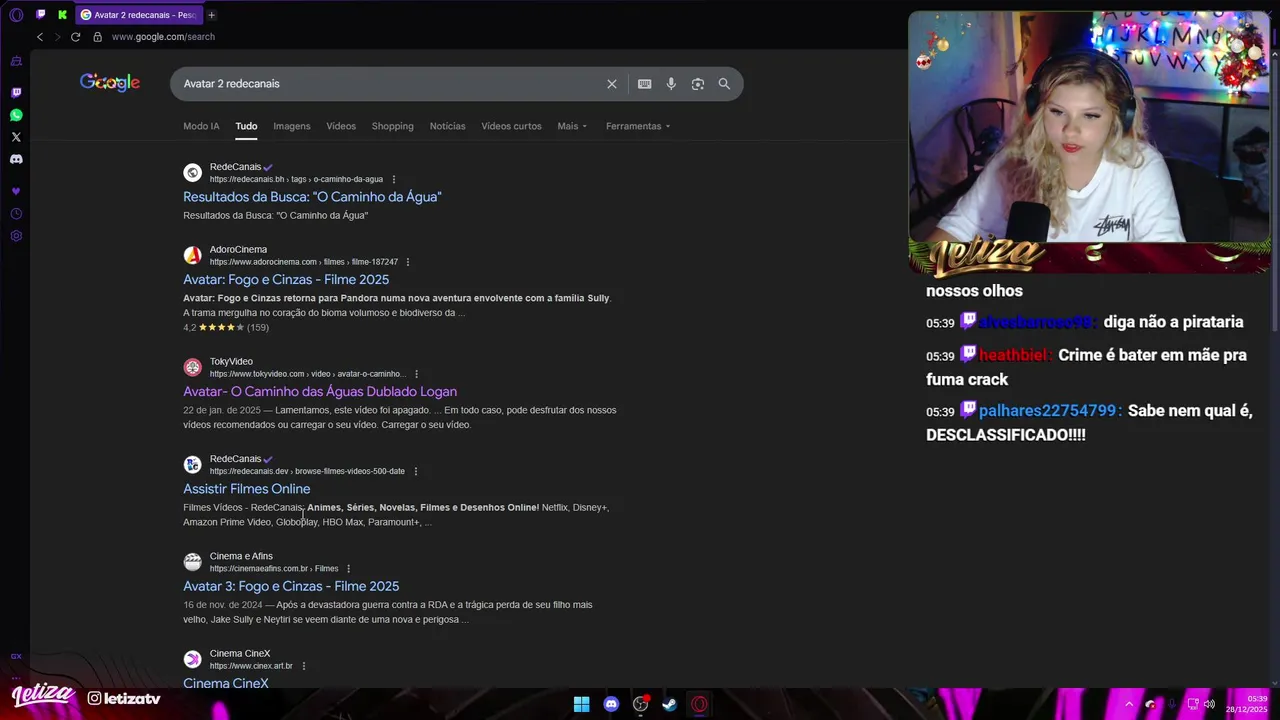This screenshot has width=1280, height=720.
Task: Click the site lock icon in address bar
Action: point(97,37)
